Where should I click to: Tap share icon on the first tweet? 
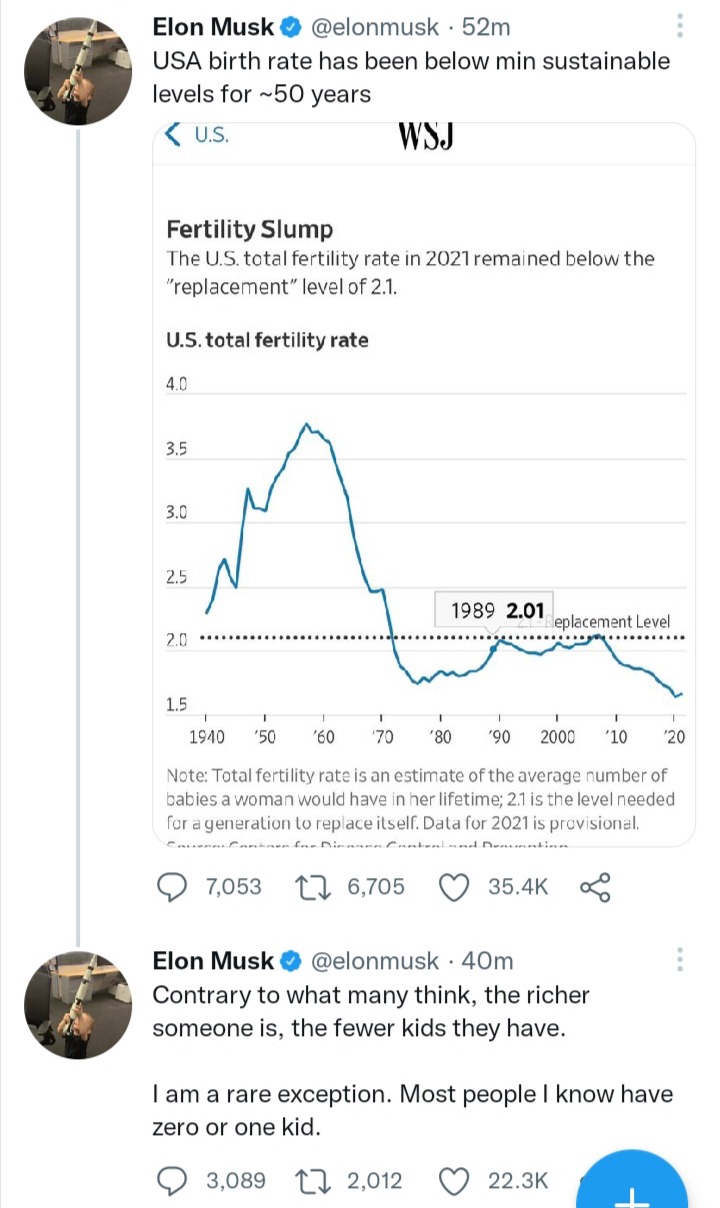594,886
